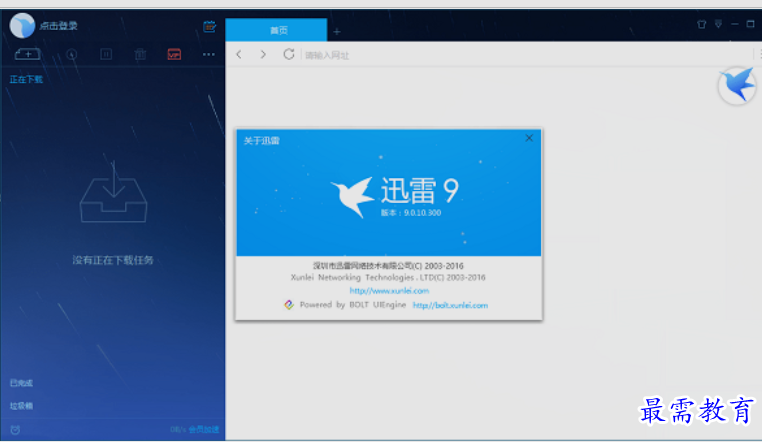Open the main menu dropdown icon
Image resolution: width=762 pixels, height=442 pixels.
click(x=718, y=24)
